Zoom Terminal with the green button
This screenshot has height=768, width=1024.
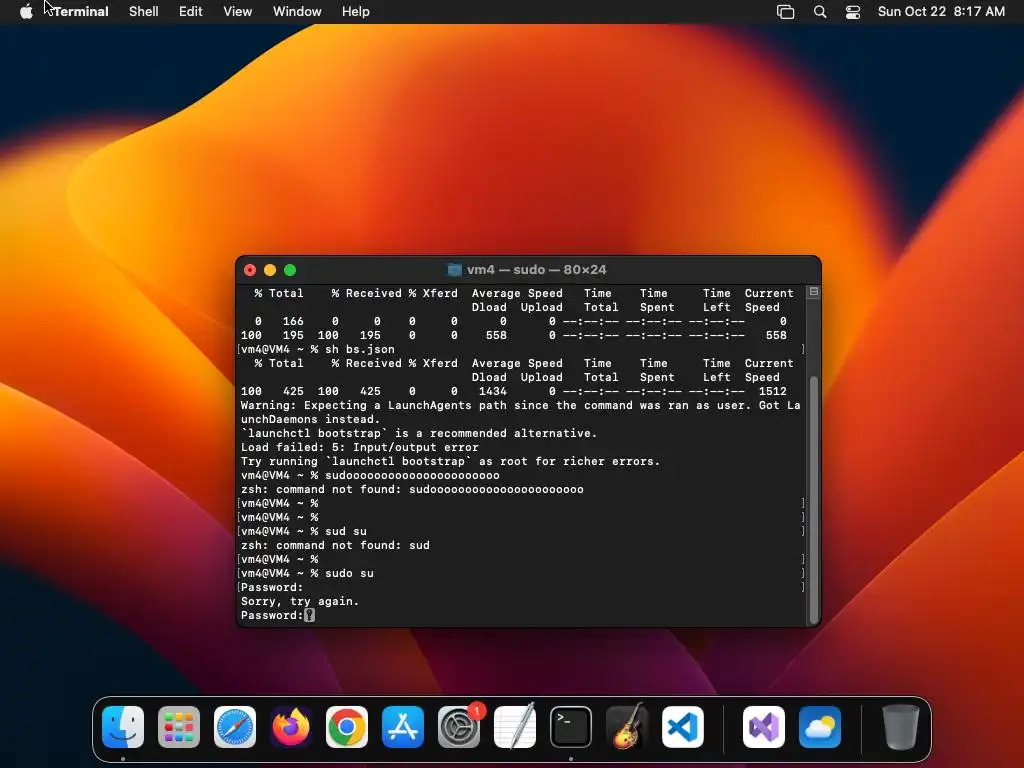click(x=290, y=270)
